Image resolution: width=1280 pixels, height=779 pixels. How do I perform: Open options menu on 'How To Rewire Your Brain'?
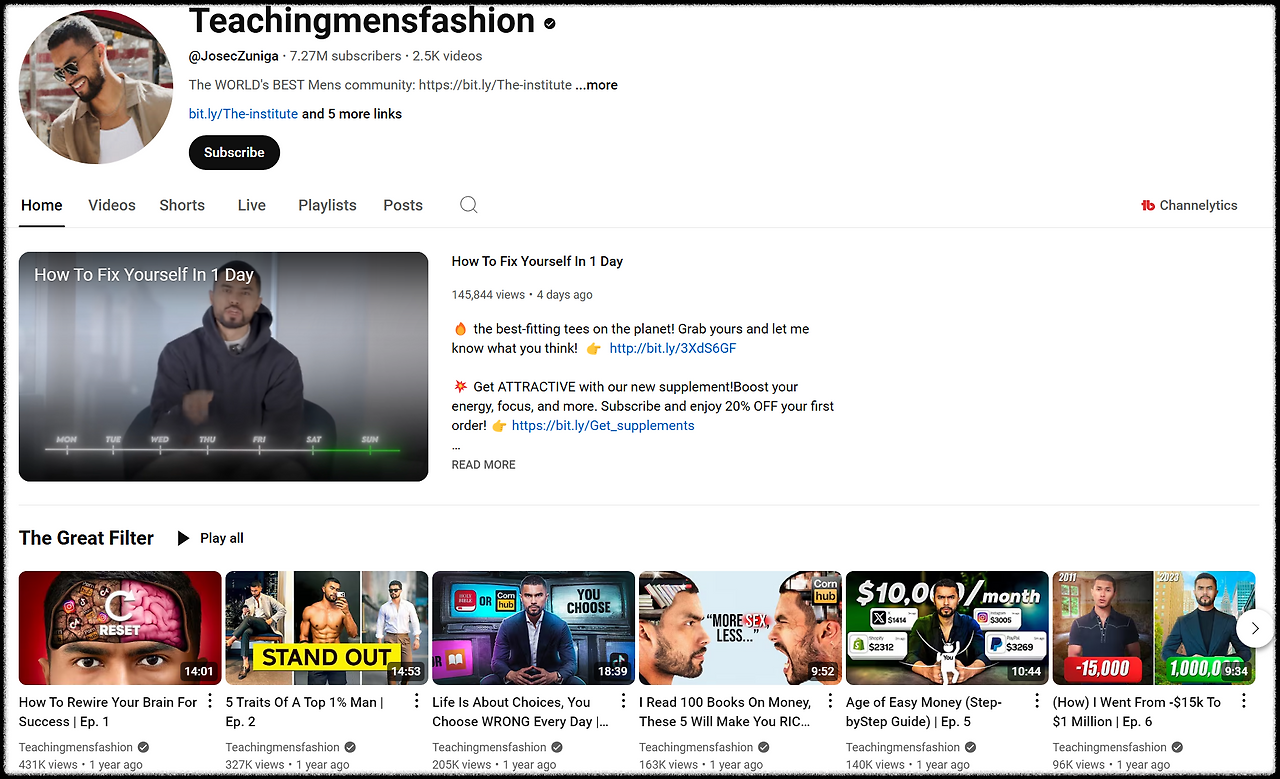[x=208, y=702]
